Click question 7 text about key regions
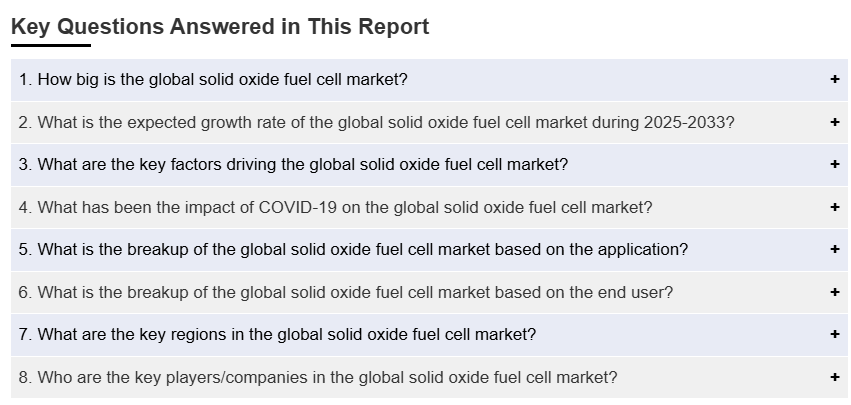This screenshot has width=851, height=405. [277, 334]
